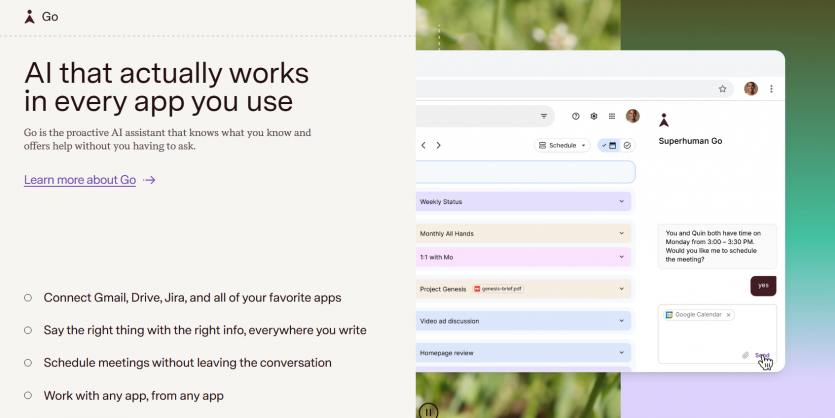Go to the previous calendar period arrow
This screenshot has height=418, width=835.
pos(423,145)
